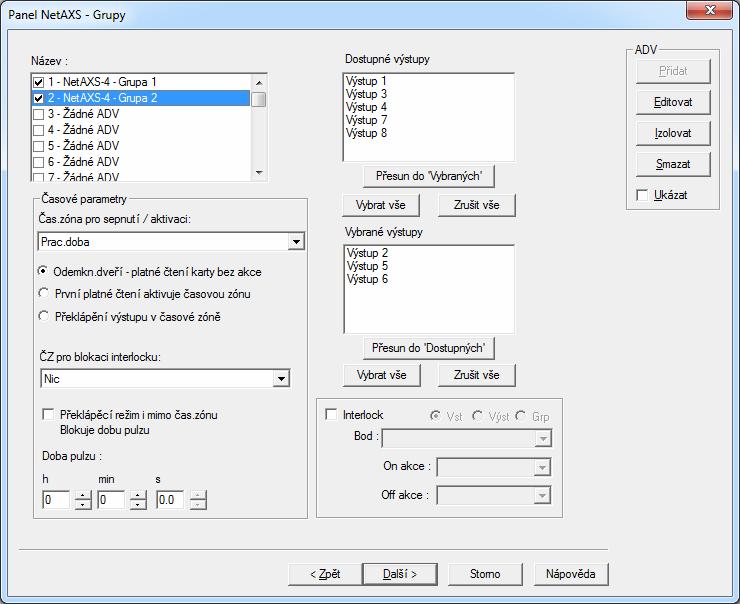Viewport: 740px width, 604px height.
Task: Select 'První platné čtení aktivuje časovou zónu'
Action: tap(43, 293)
